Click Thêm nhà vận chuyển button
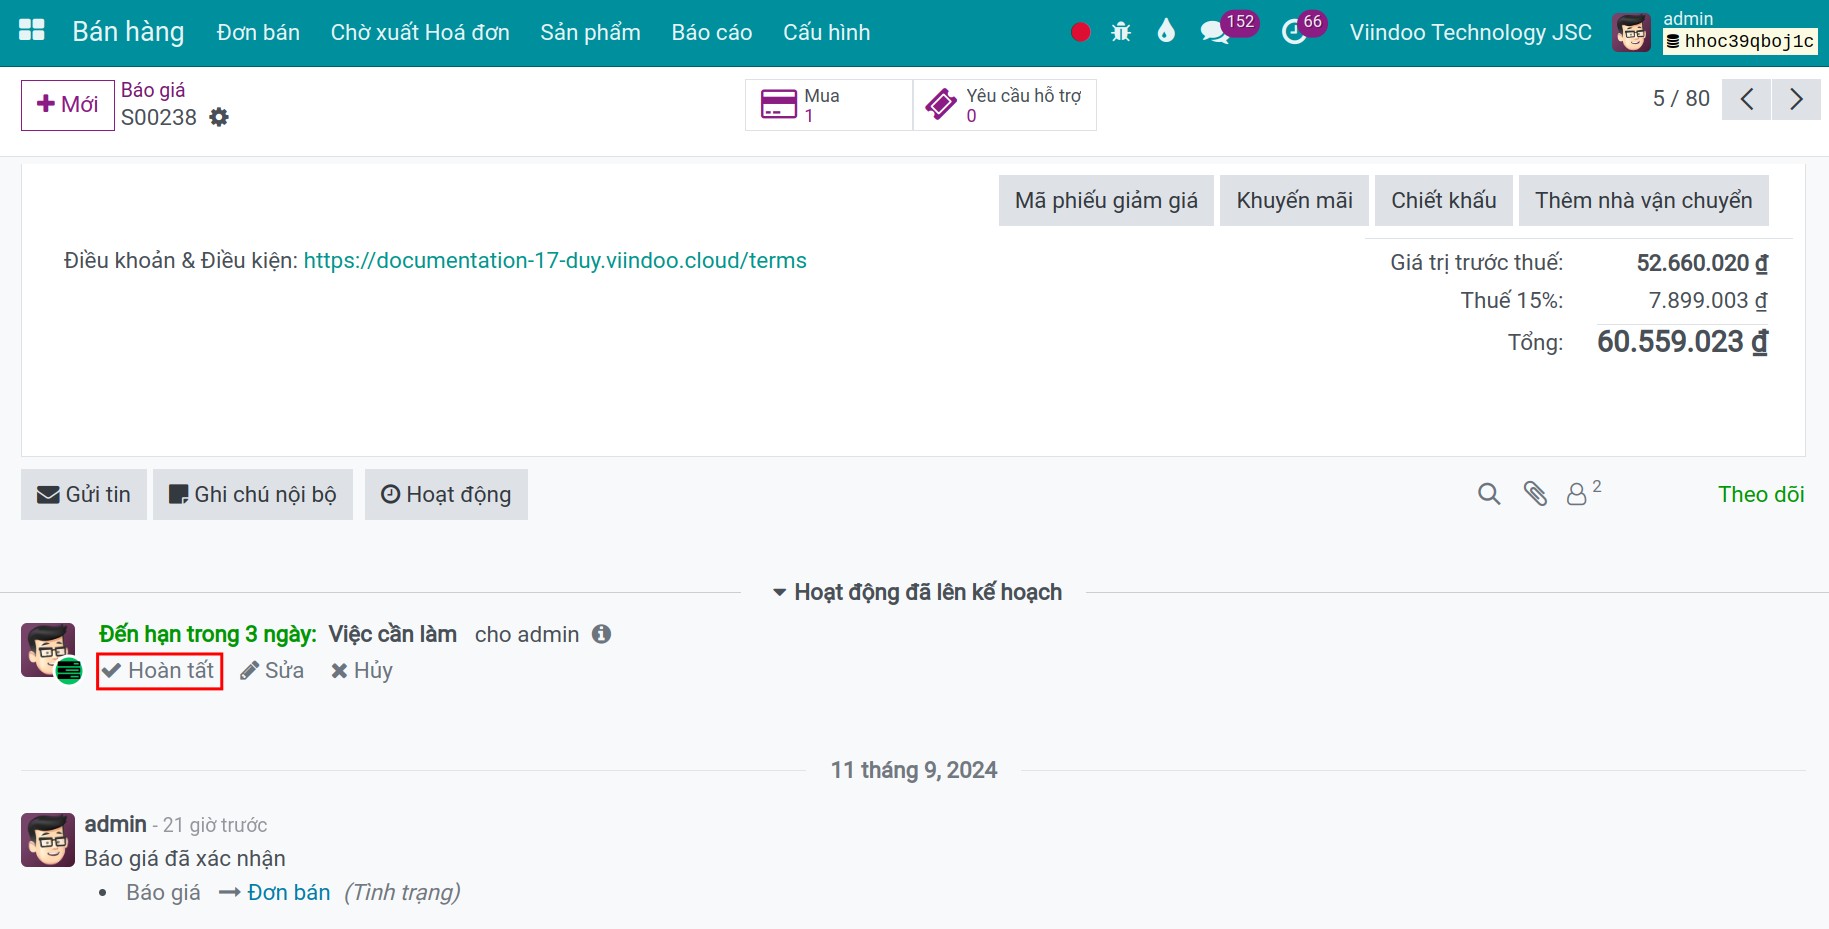Viewport: 1829px width, 929px height. click(1644, 200)
